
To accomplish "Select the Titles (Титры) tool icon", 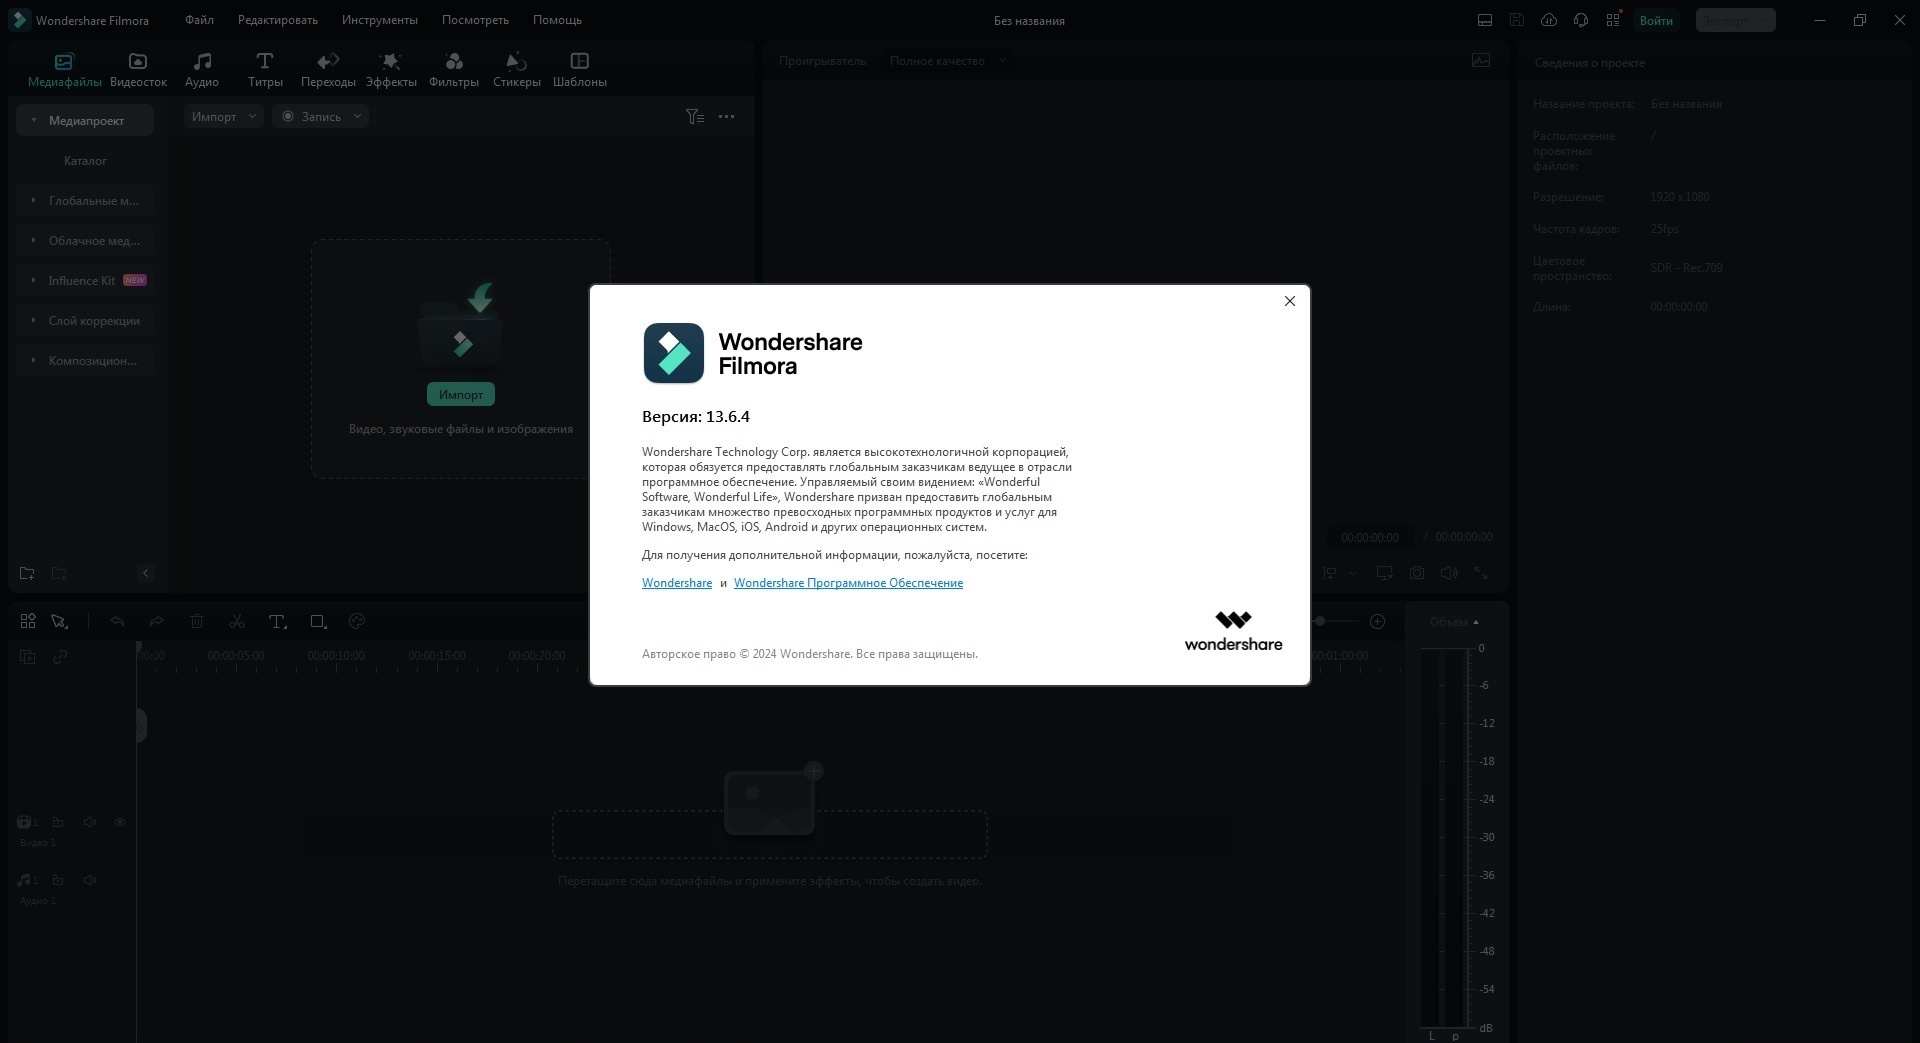I will pyautogui.click(x=265, y=70).
